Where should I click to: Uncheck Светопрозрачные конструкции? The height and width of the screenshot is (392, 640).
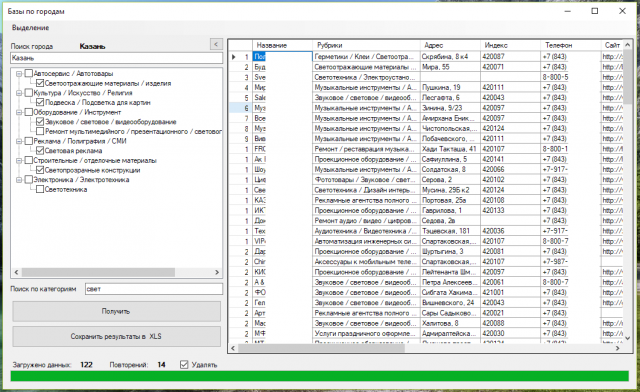(x=40, y=170)
